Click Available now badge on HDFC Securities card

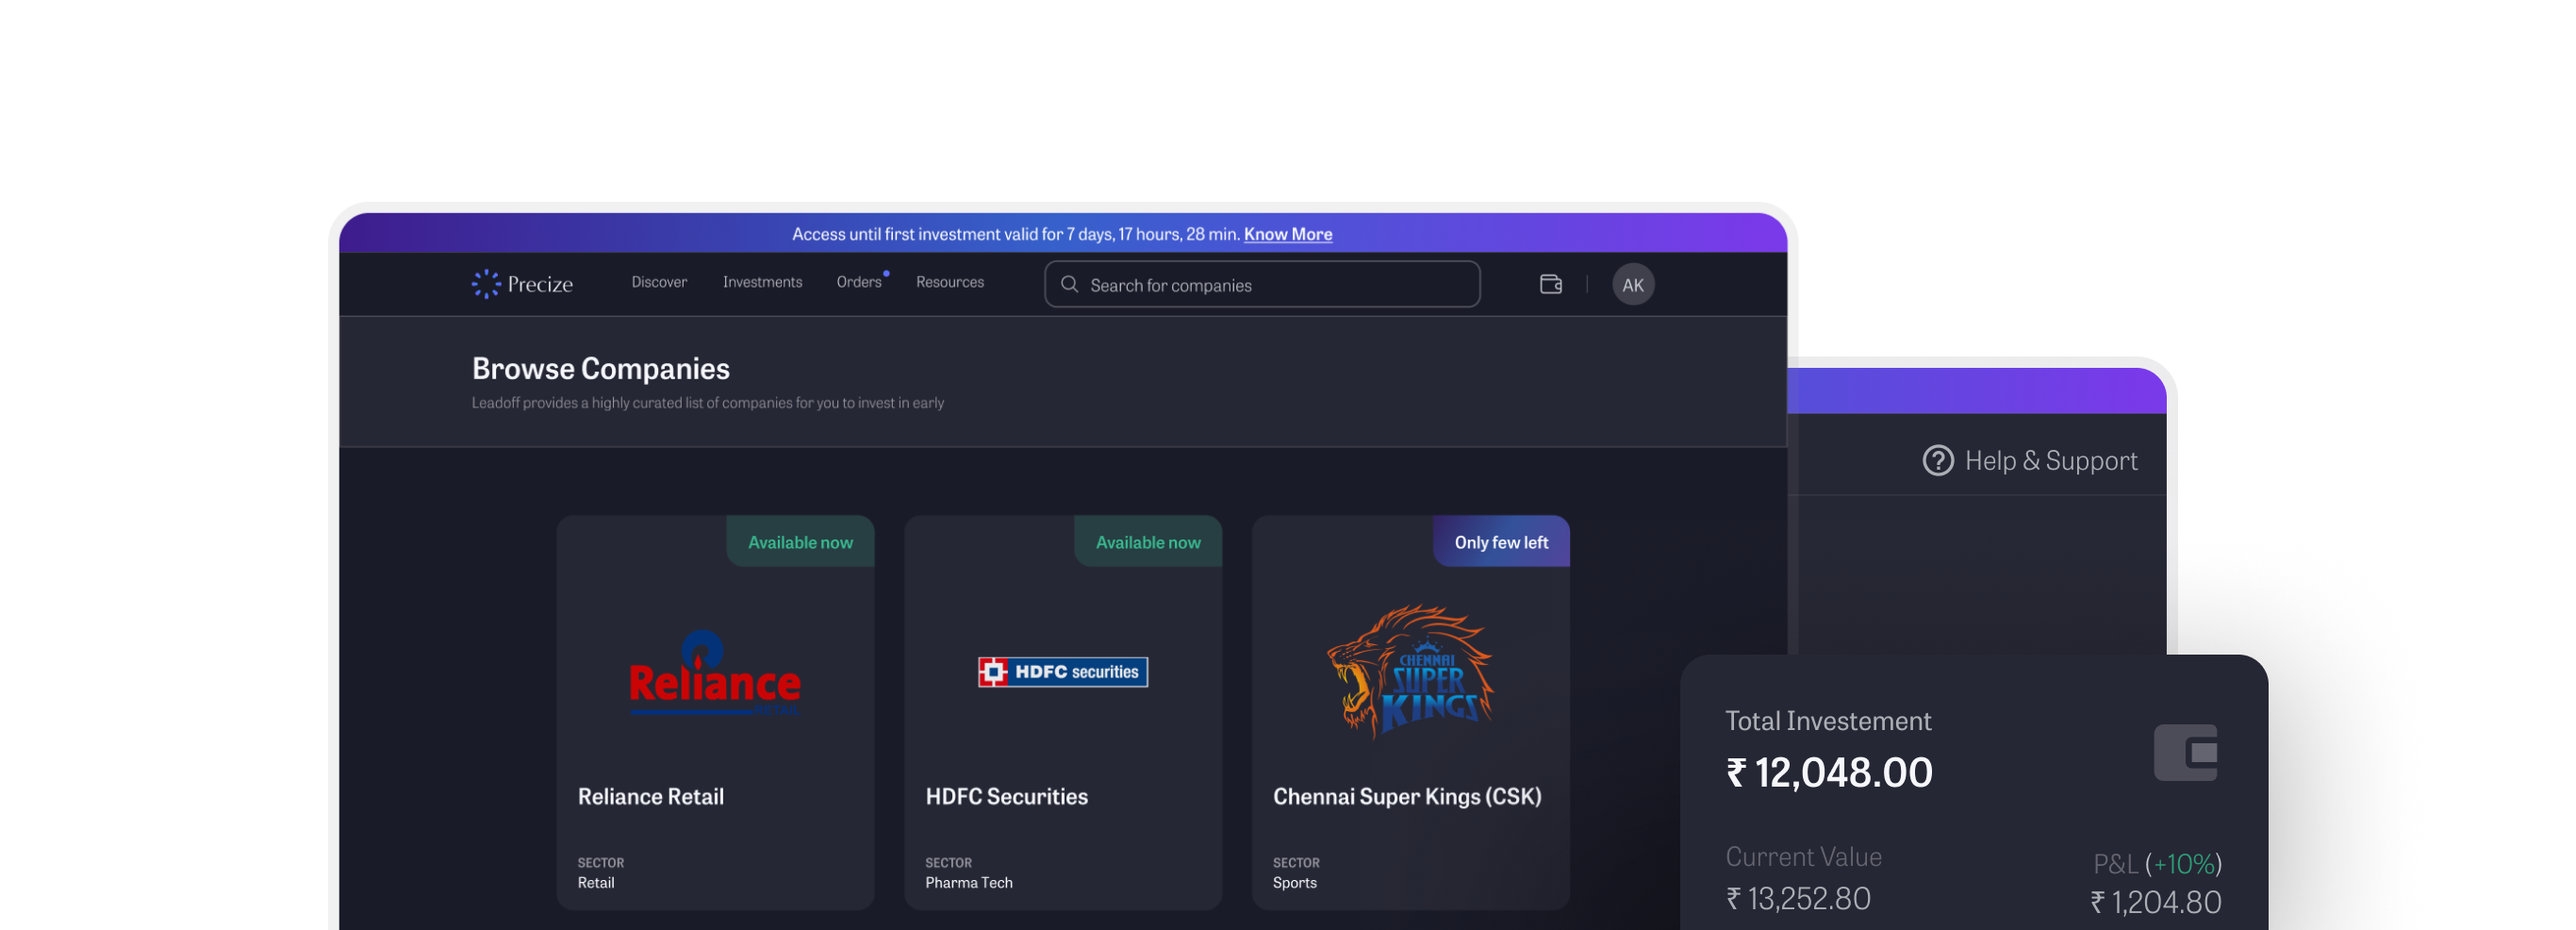click(1148, 542)
